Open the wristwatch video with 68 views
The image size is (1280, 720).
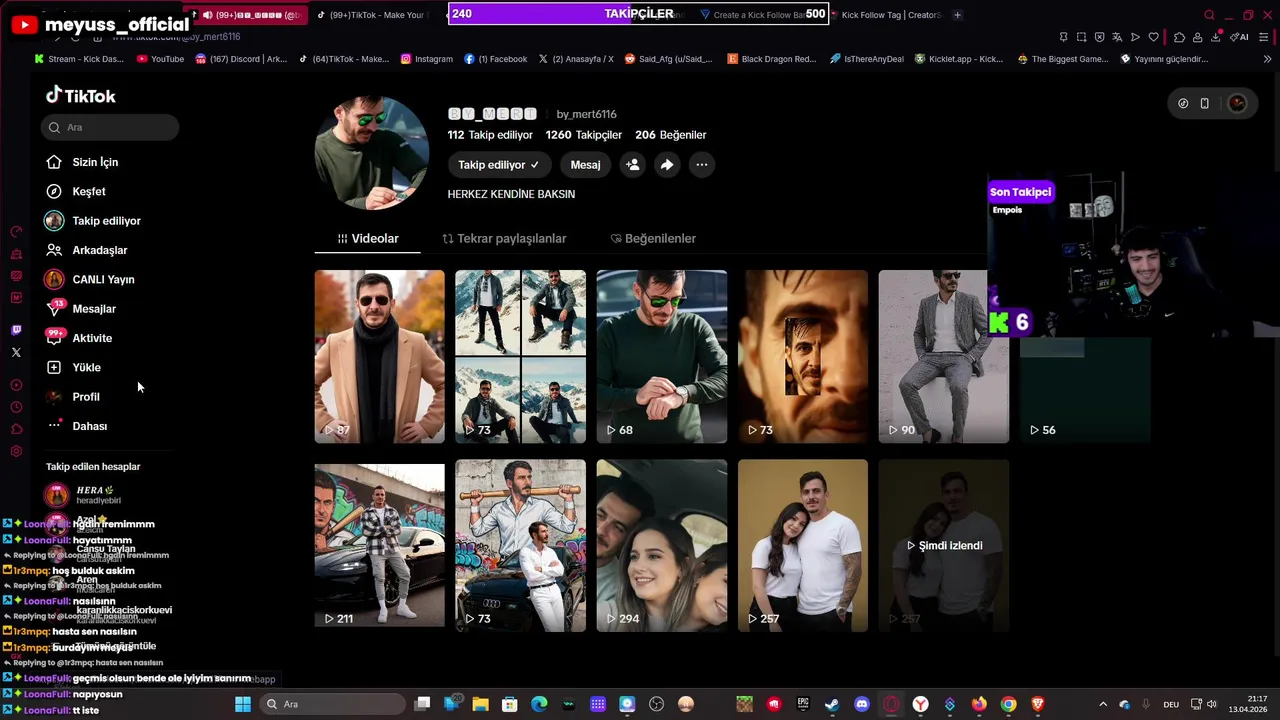coord(661,356)
